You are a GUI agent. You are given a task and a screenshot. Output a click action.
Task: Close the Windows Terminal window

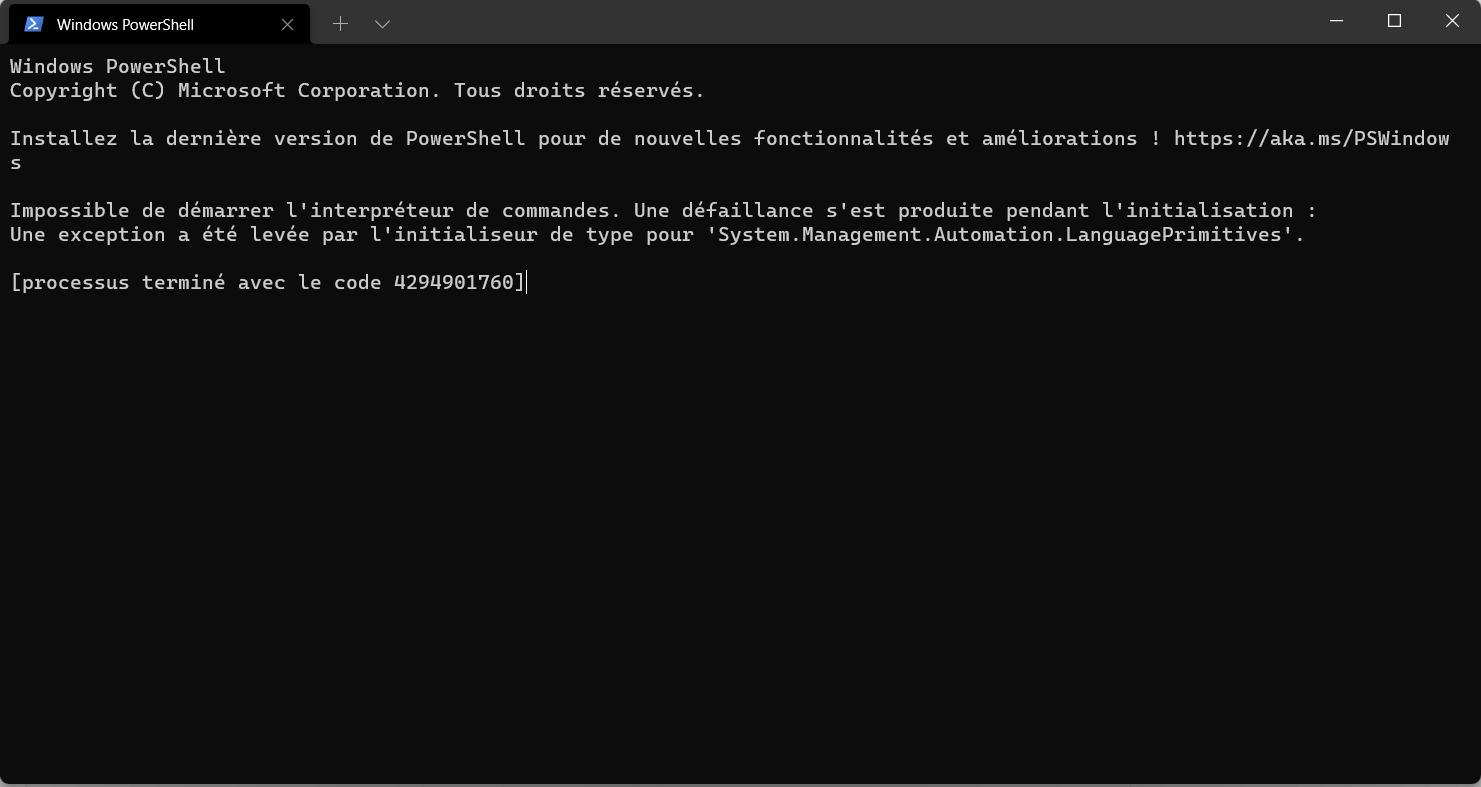(1452, 21)
